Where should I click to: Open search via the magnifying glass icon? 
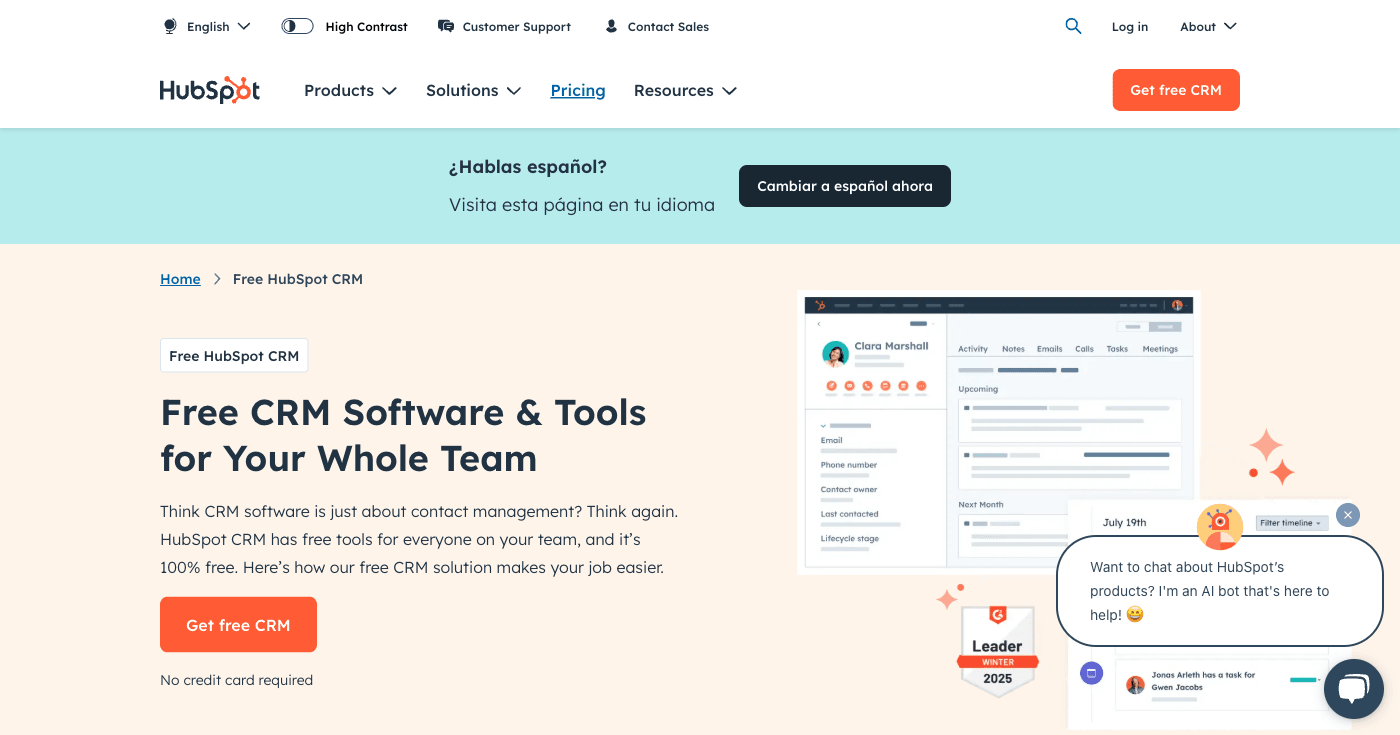tap(1073, 26)
